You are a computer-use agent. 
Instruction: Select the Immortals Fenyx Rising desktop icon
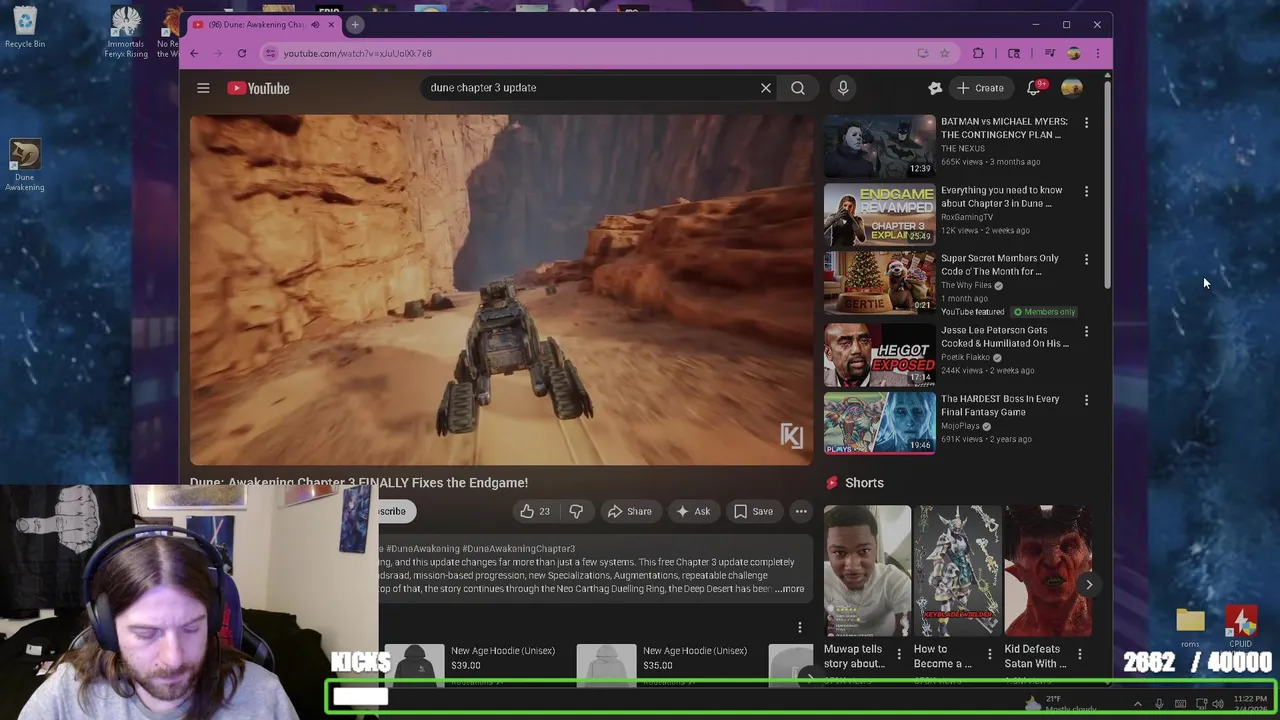coord(126,32)
